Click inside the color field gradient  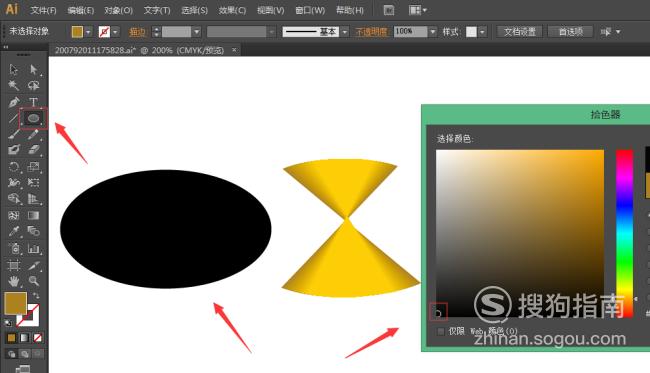coord(520,233)
